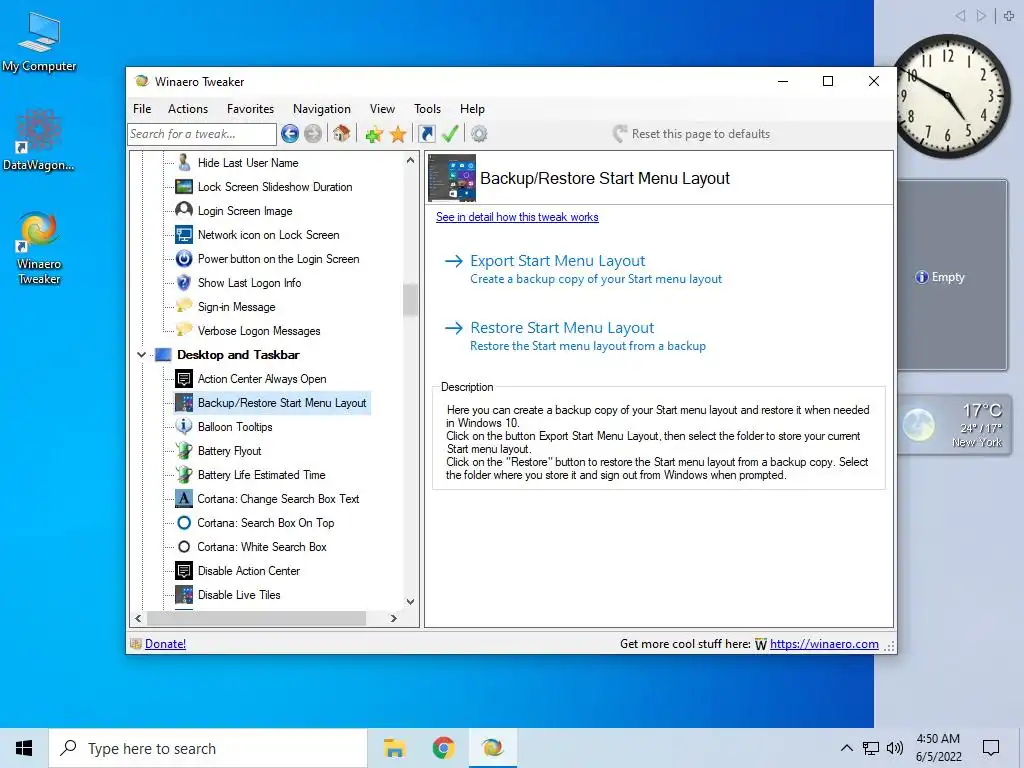Screen dimensions: 1024x768
Task: Click tree scroll down arrow
Action: [410, 601]
